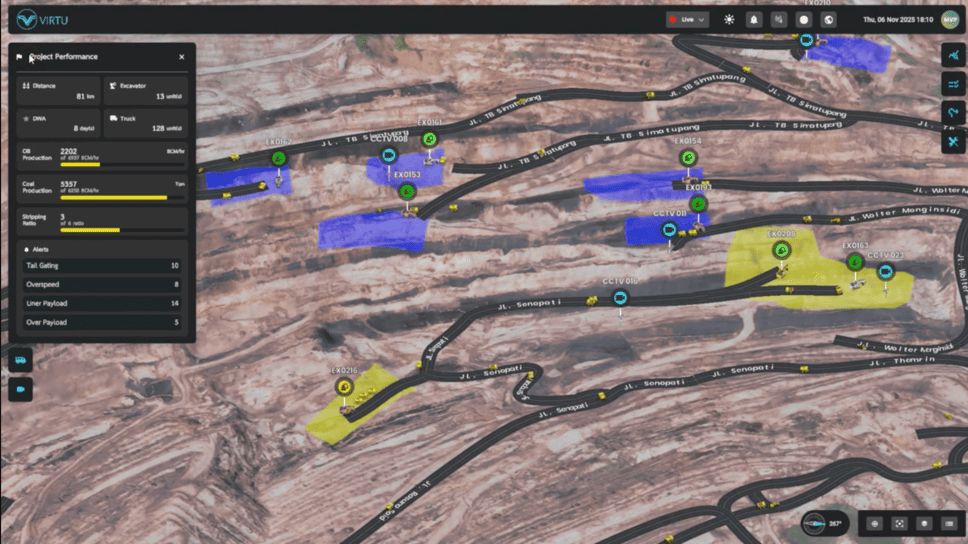Click the globe icon in top bar
968x544 pixels.
[x=829, y=20]
